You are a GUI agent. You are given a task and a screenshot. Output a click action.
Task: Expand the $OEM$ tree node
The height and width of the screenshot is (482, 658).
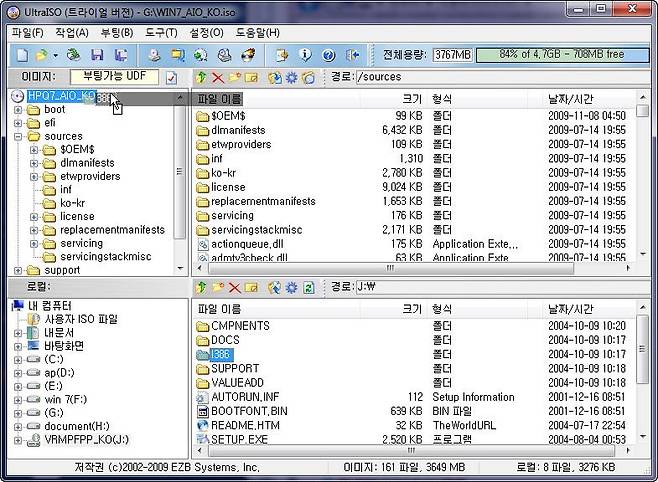[34, 150]
